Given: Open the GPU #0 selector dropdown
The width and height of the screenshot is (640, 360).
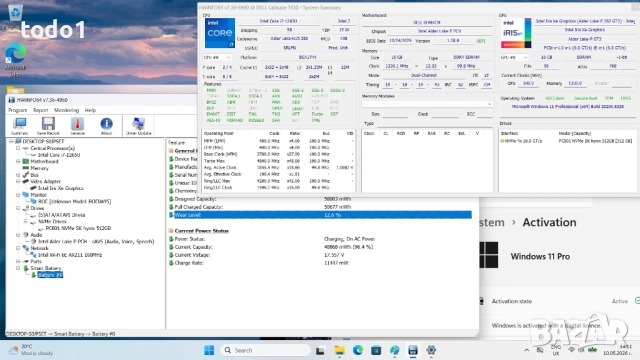Looking at the screenshot, I should click(514, 58).
